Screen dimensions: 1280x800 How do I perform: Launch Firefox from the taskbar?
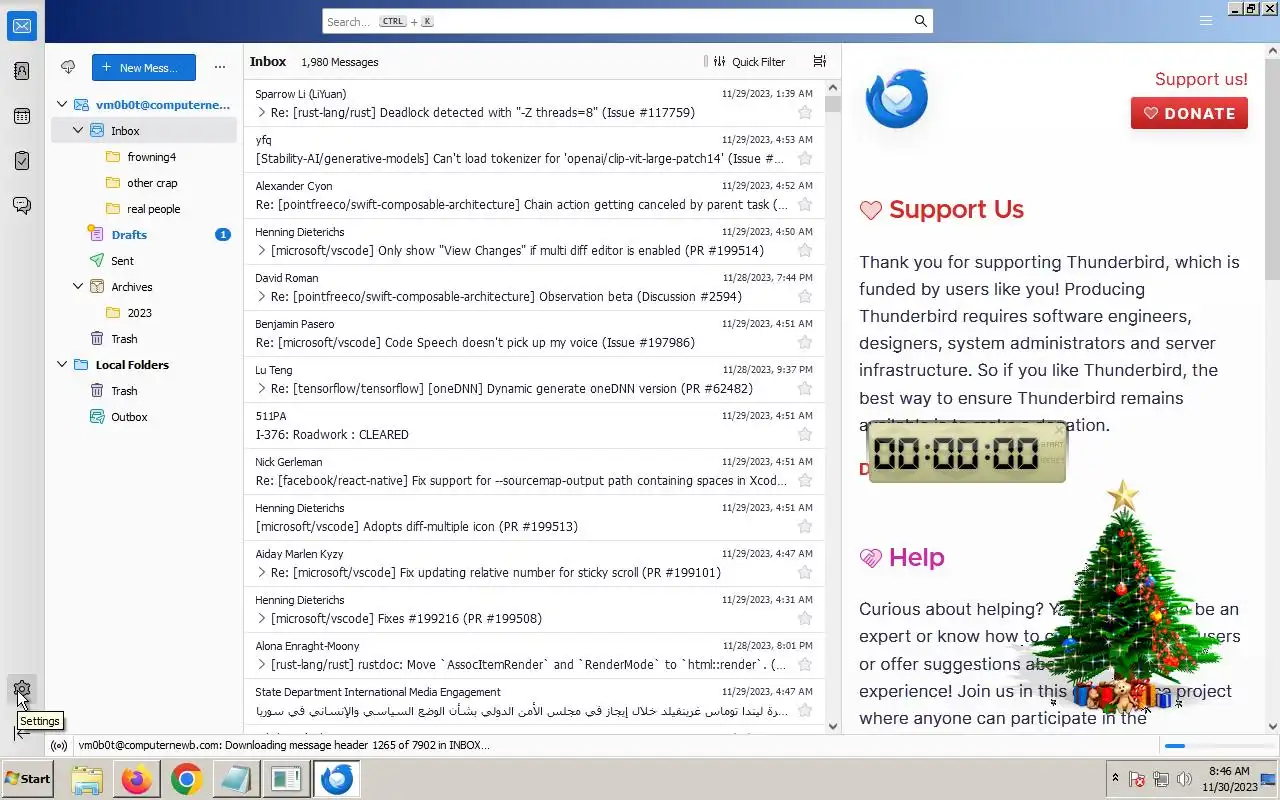[137, 779]
